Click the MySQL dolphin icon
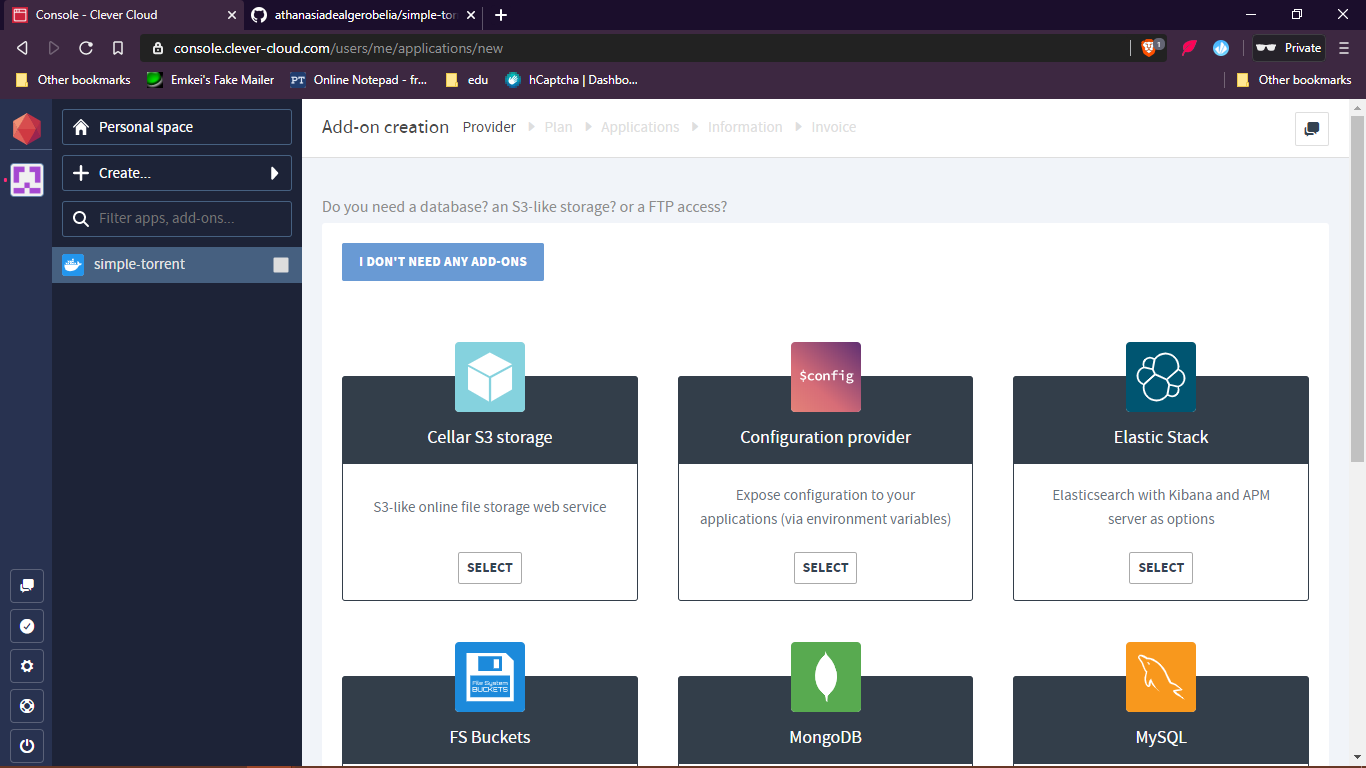The height and width of the screenshot is (768, 1366). [x=1160, y=677]
